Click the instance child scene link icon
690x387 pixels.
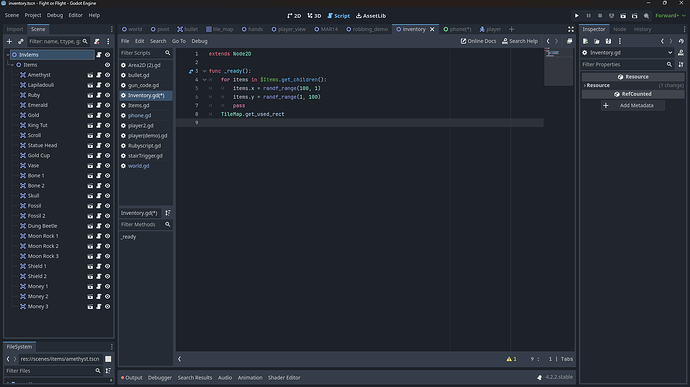click(21, 41)
